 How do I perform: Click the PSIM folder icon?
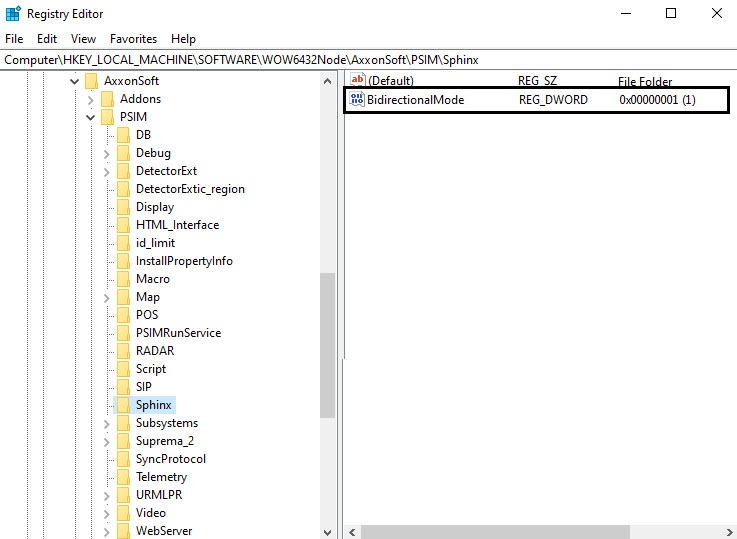click(x=108, y=117)
